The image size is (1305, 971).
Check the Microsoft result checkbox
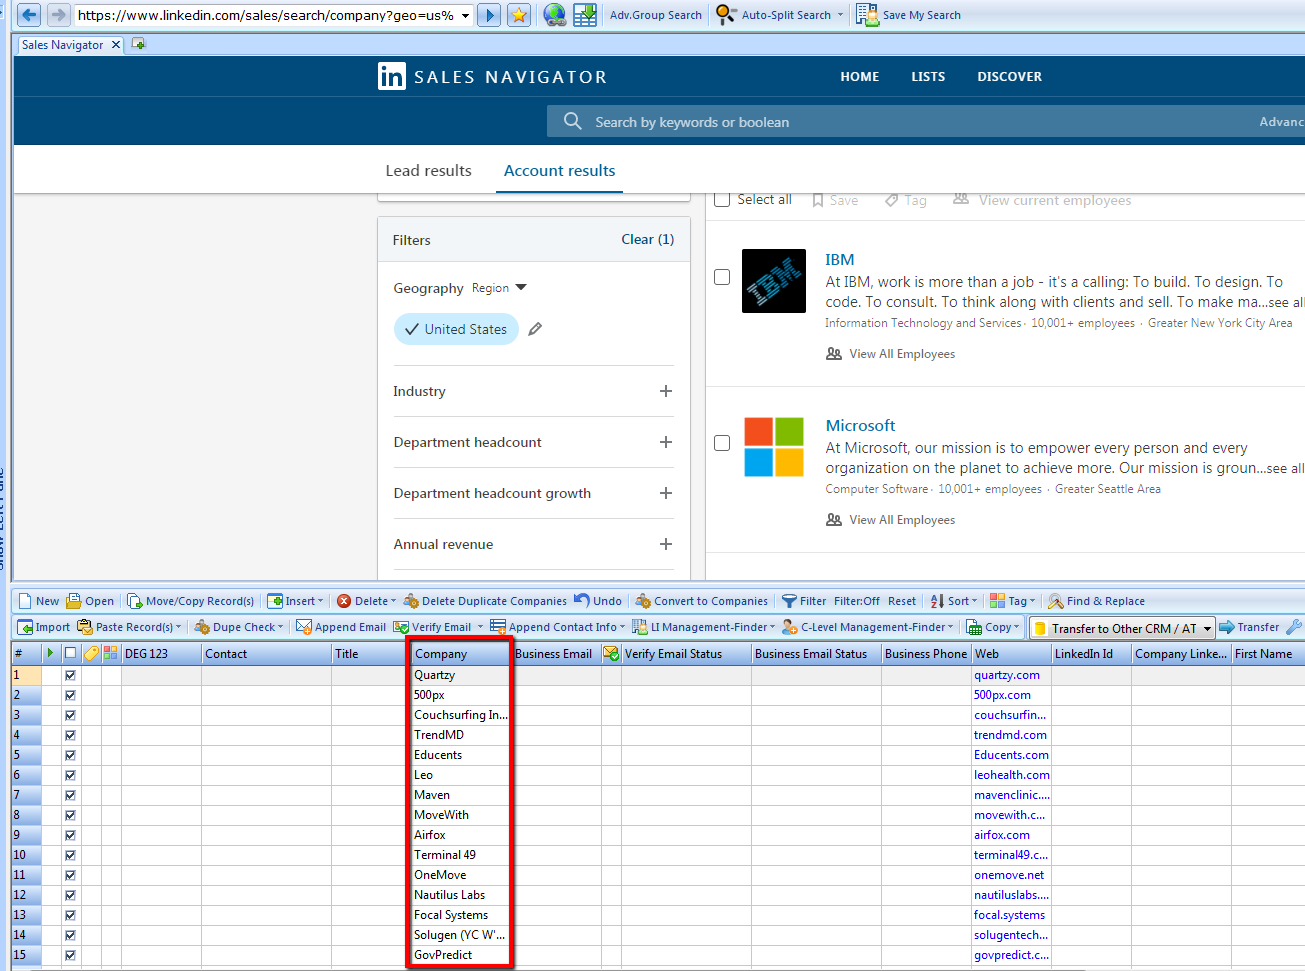722,443
